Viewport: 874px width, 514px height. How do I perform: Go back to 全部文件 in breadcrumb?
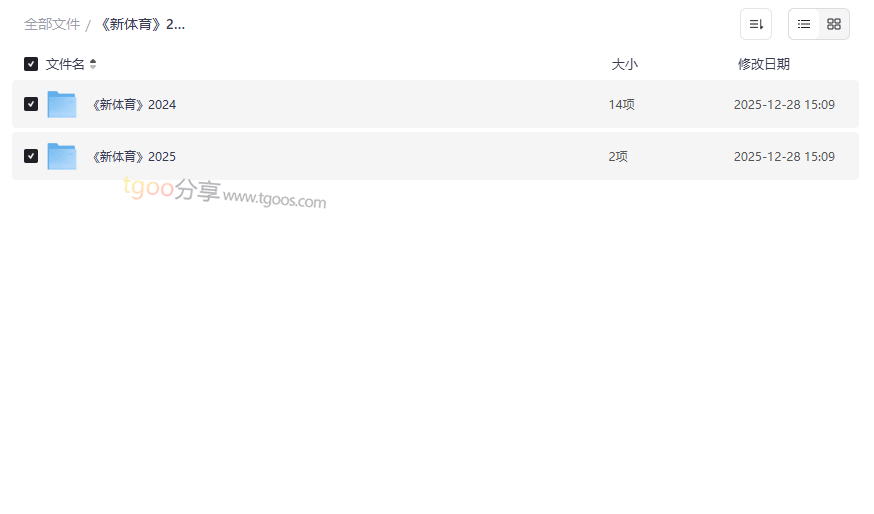[52, 24]
